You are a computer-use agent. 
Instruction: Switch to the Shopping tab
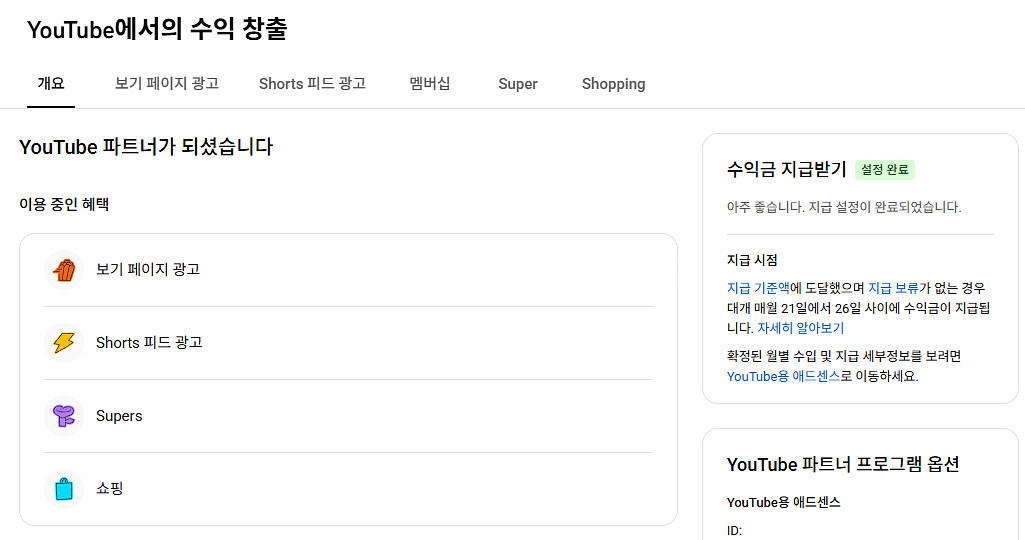point(613,84)
